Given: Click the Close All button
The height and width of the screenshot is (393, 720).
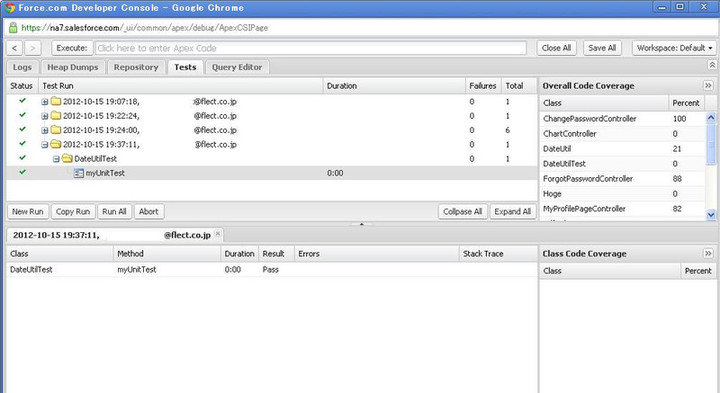Looking at the screenshot, I should [557, 48].
